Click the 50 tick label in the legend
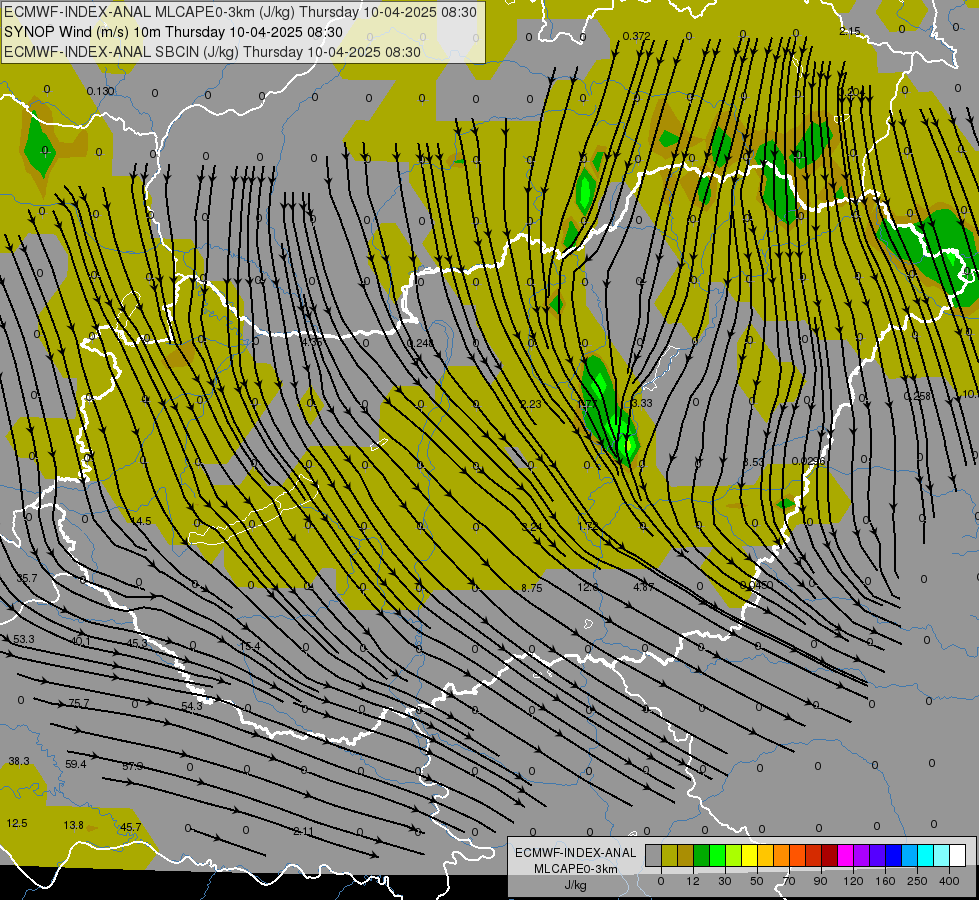The width and height of the screenshot is (979, 900). (x=757, y=881)
